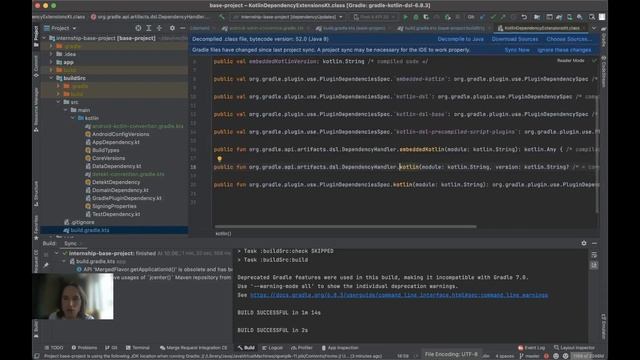This screenshot has height=360, width=640.
Task: Click the red error indicator in status bar
Action: click(546, 356)
